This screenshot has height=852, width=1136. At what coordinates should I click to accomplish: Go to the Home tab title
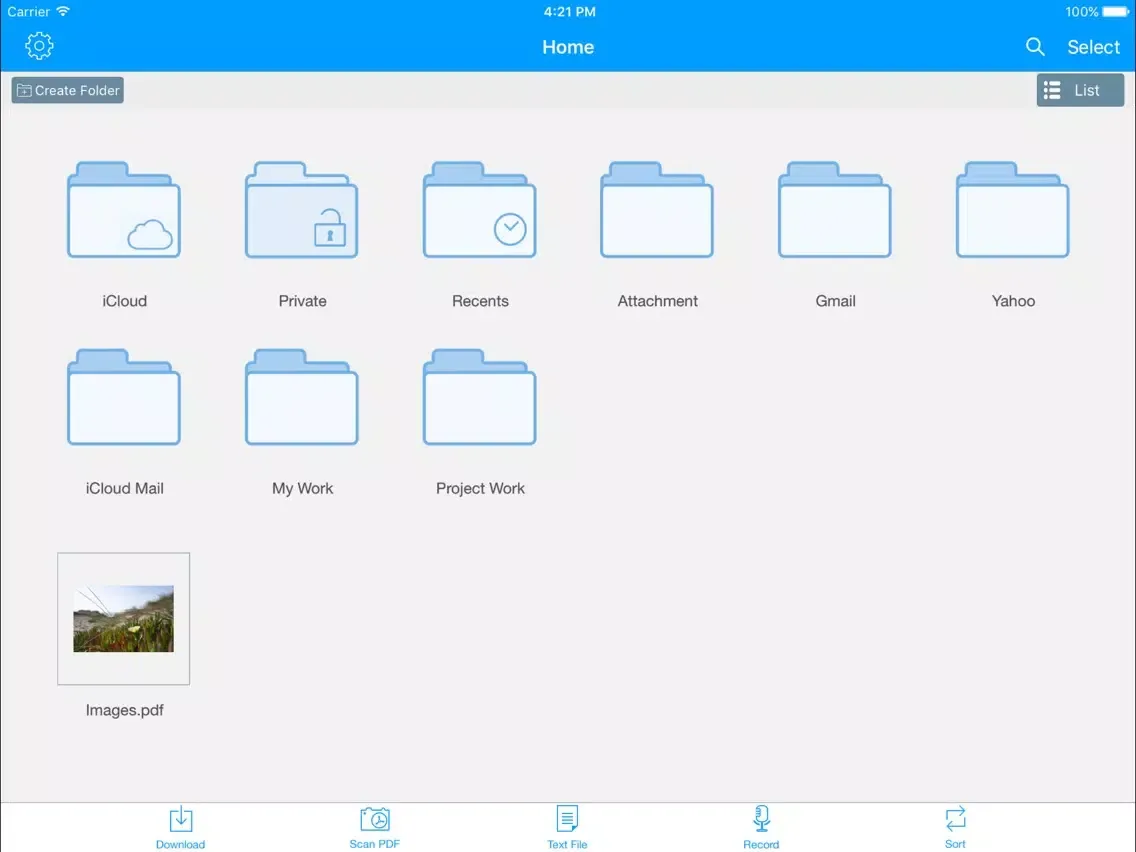[567, 46]
